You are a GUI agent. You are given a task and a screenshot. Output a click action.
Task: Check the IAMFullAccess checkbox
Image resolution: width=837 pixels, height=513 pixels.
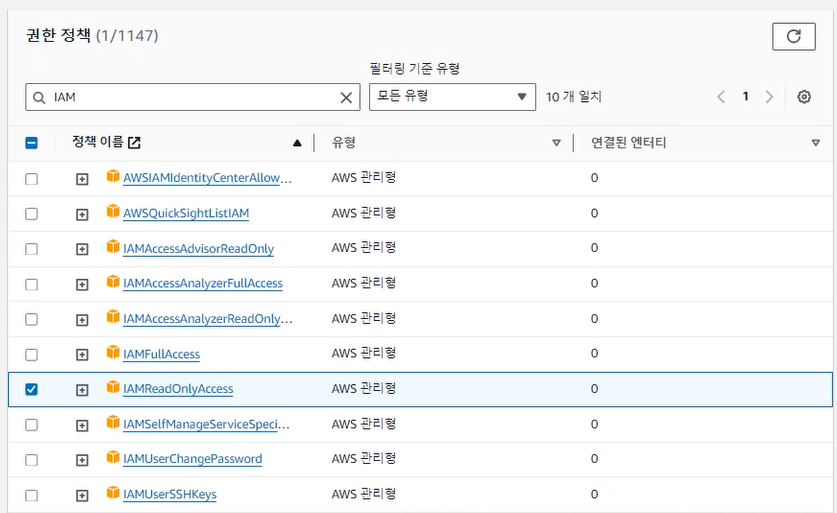coord(31,354)
